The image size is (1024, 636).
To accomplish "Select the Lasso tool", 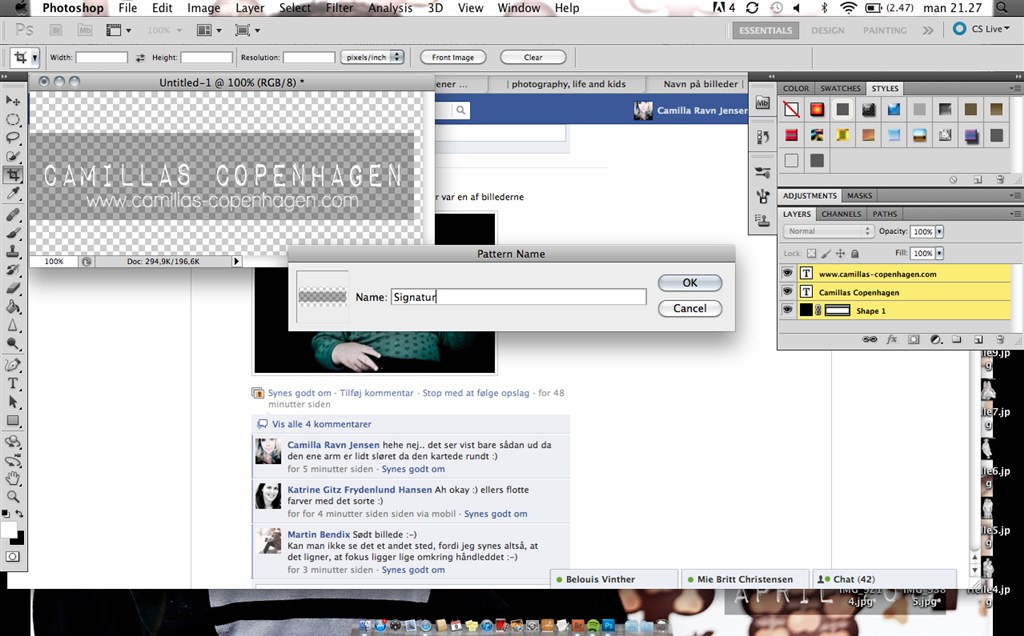I will (x=12, y=138).
